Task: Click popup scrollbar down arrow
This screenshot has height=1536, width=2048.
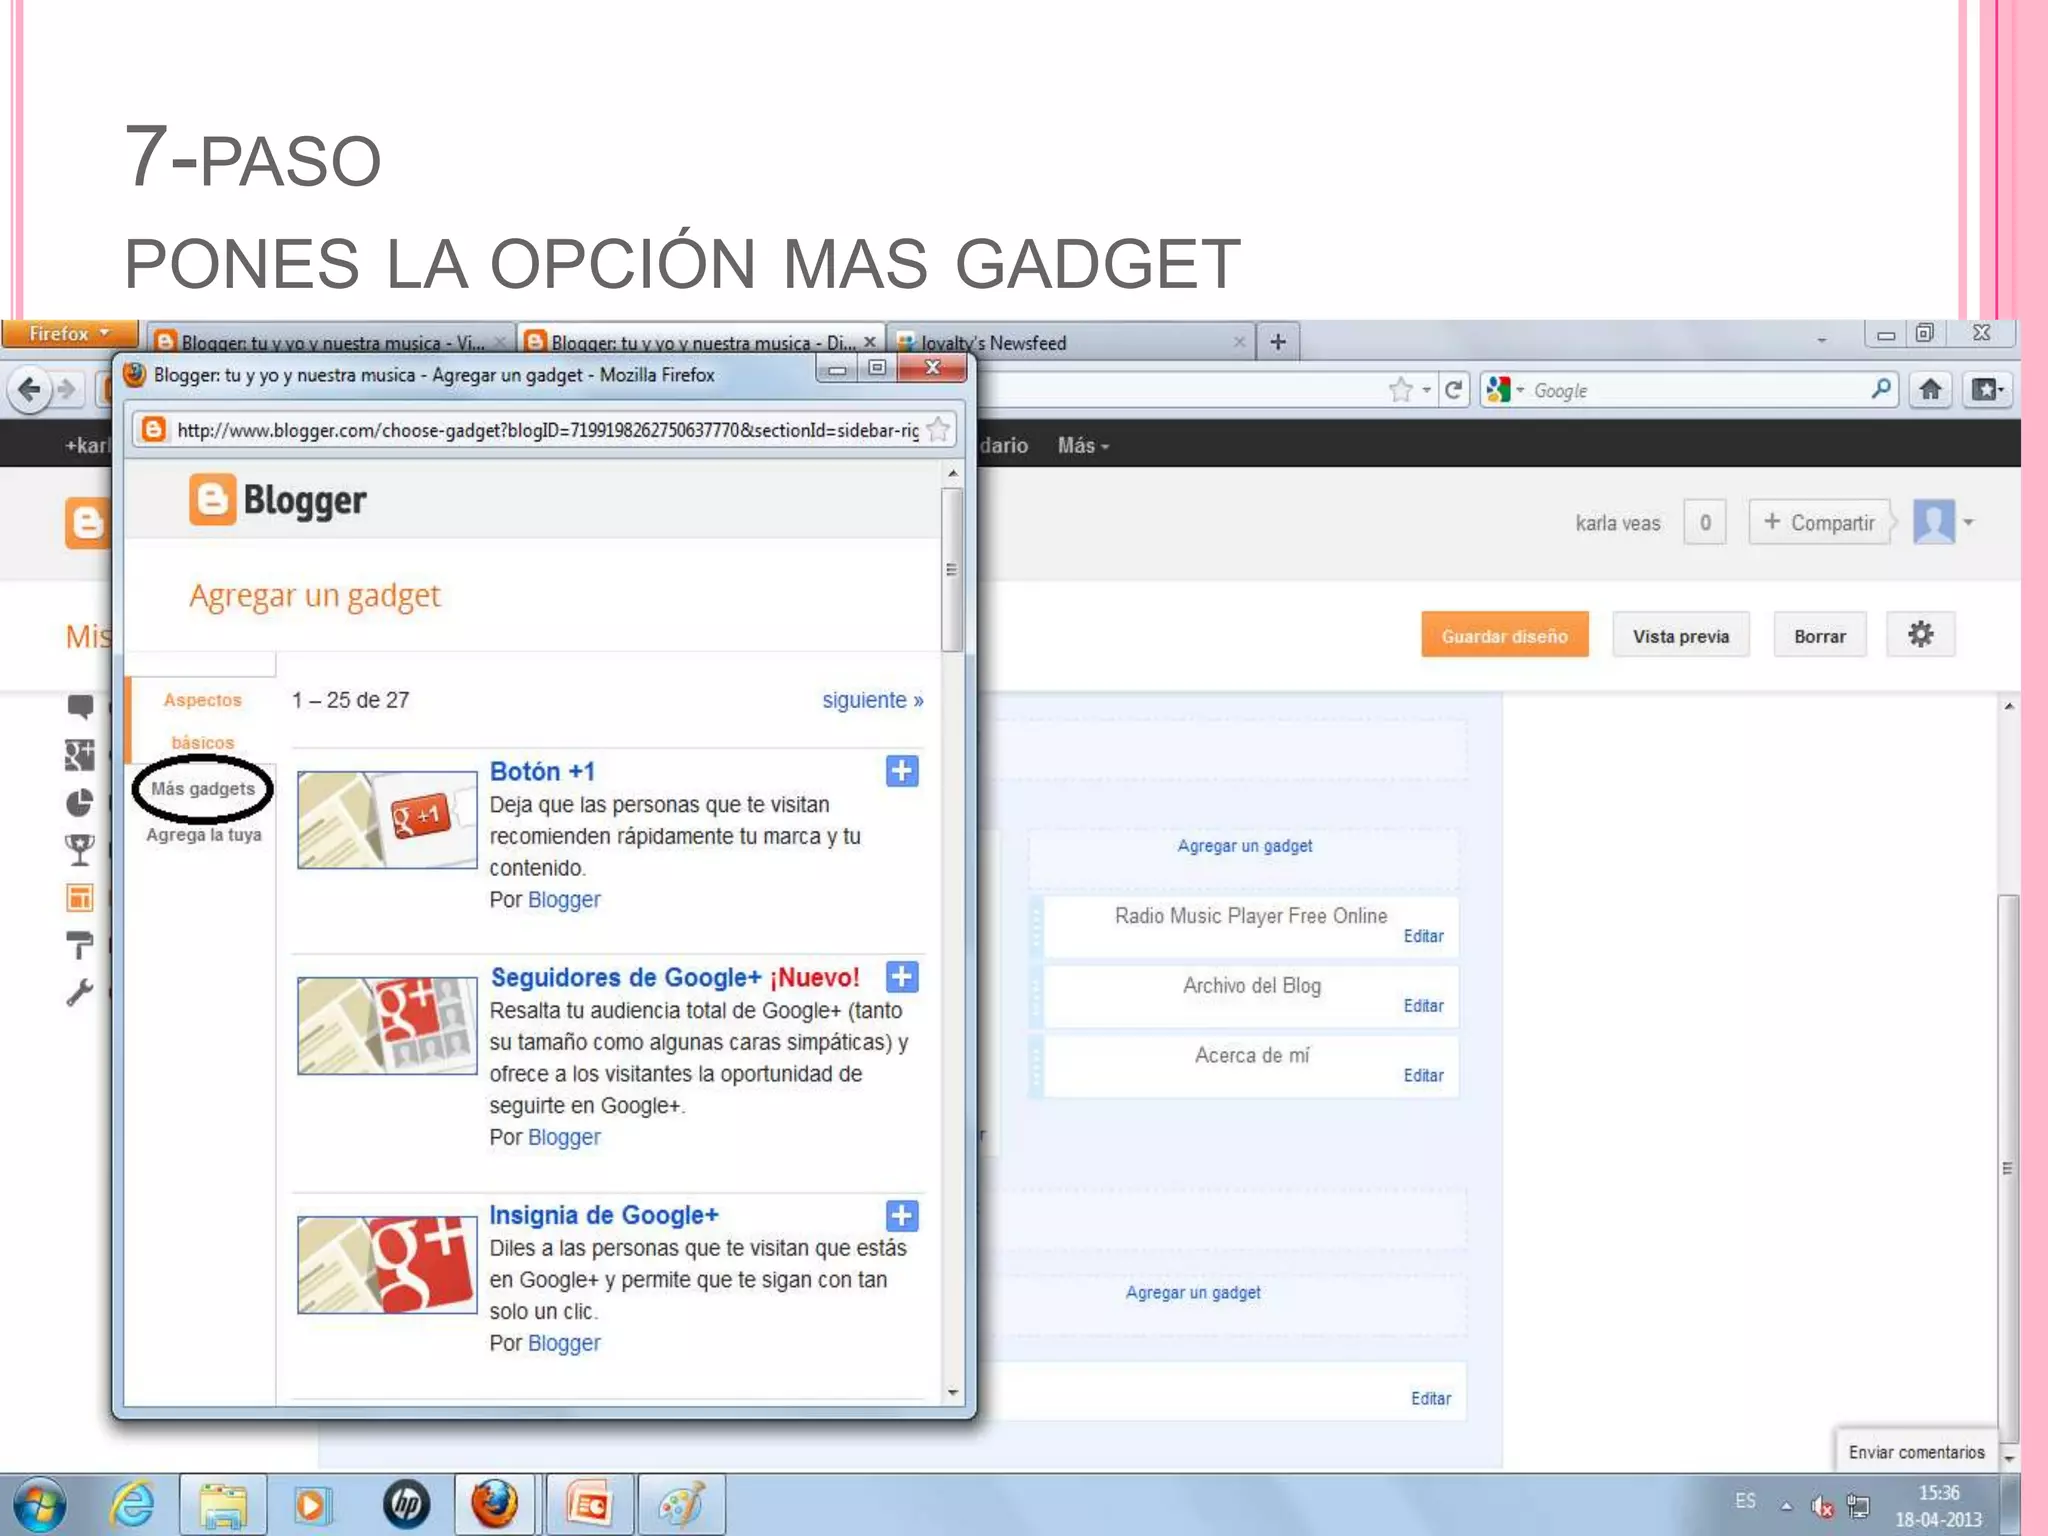Action: click(x=952, y=1392)
